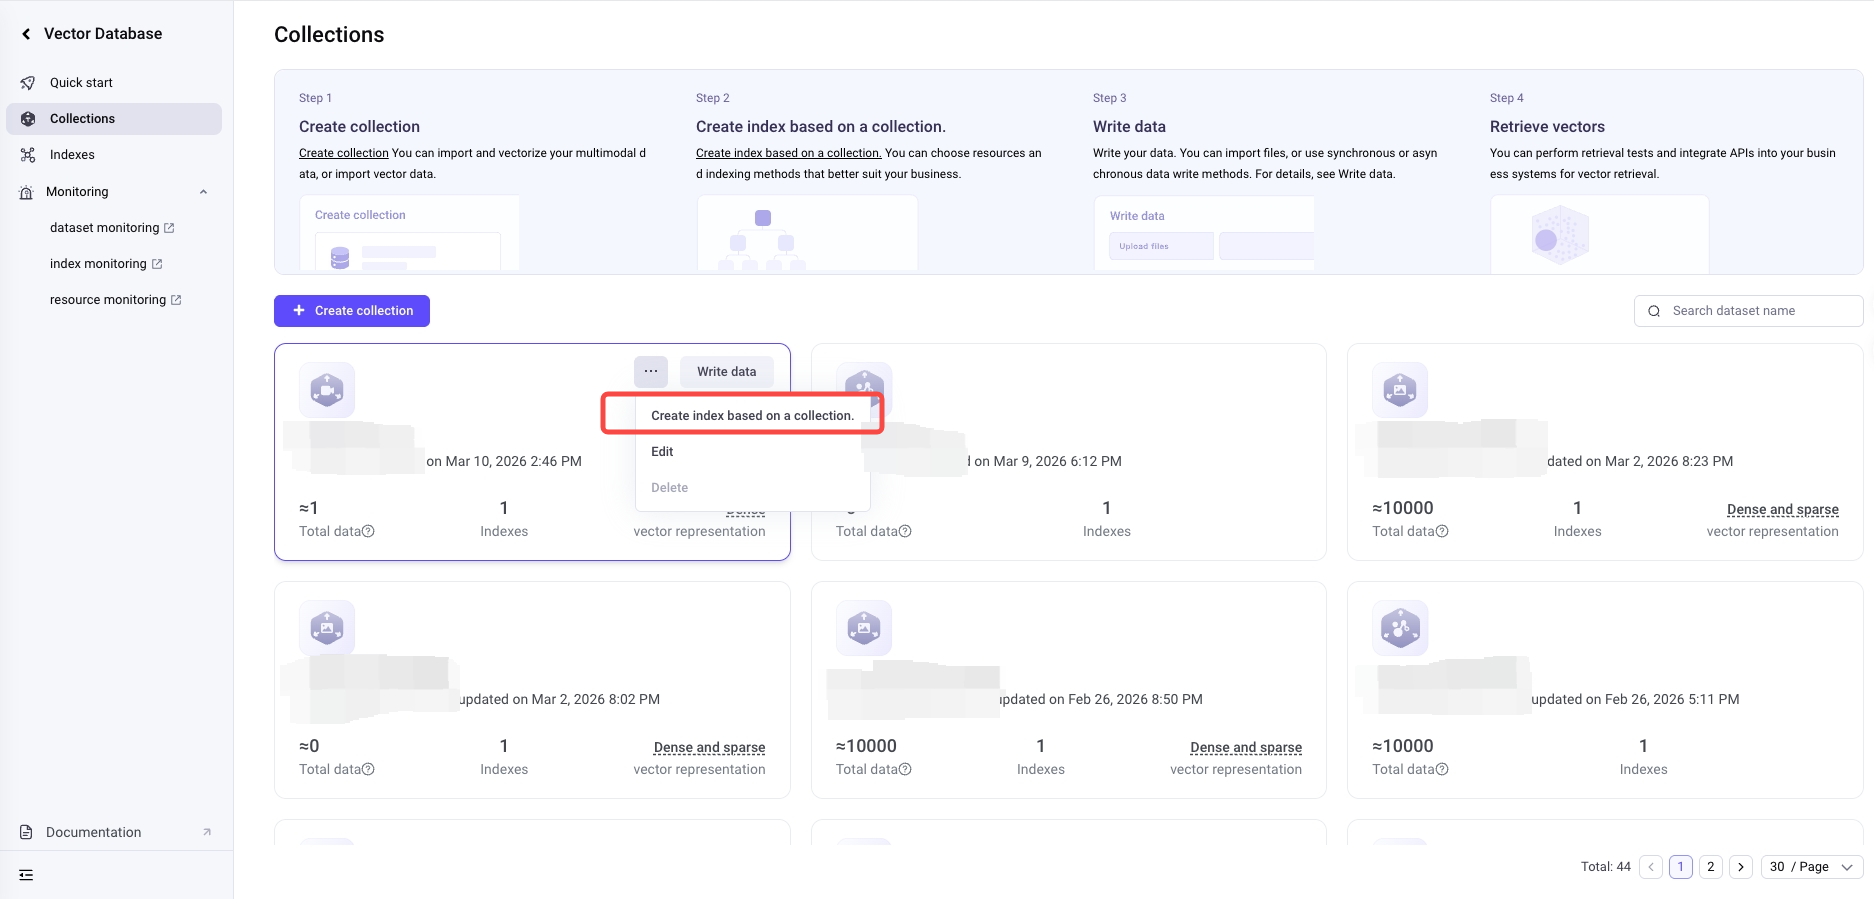Focus the Search dataset name field
This screenshot has width=1874, height=899.
tap(1760, 311)
